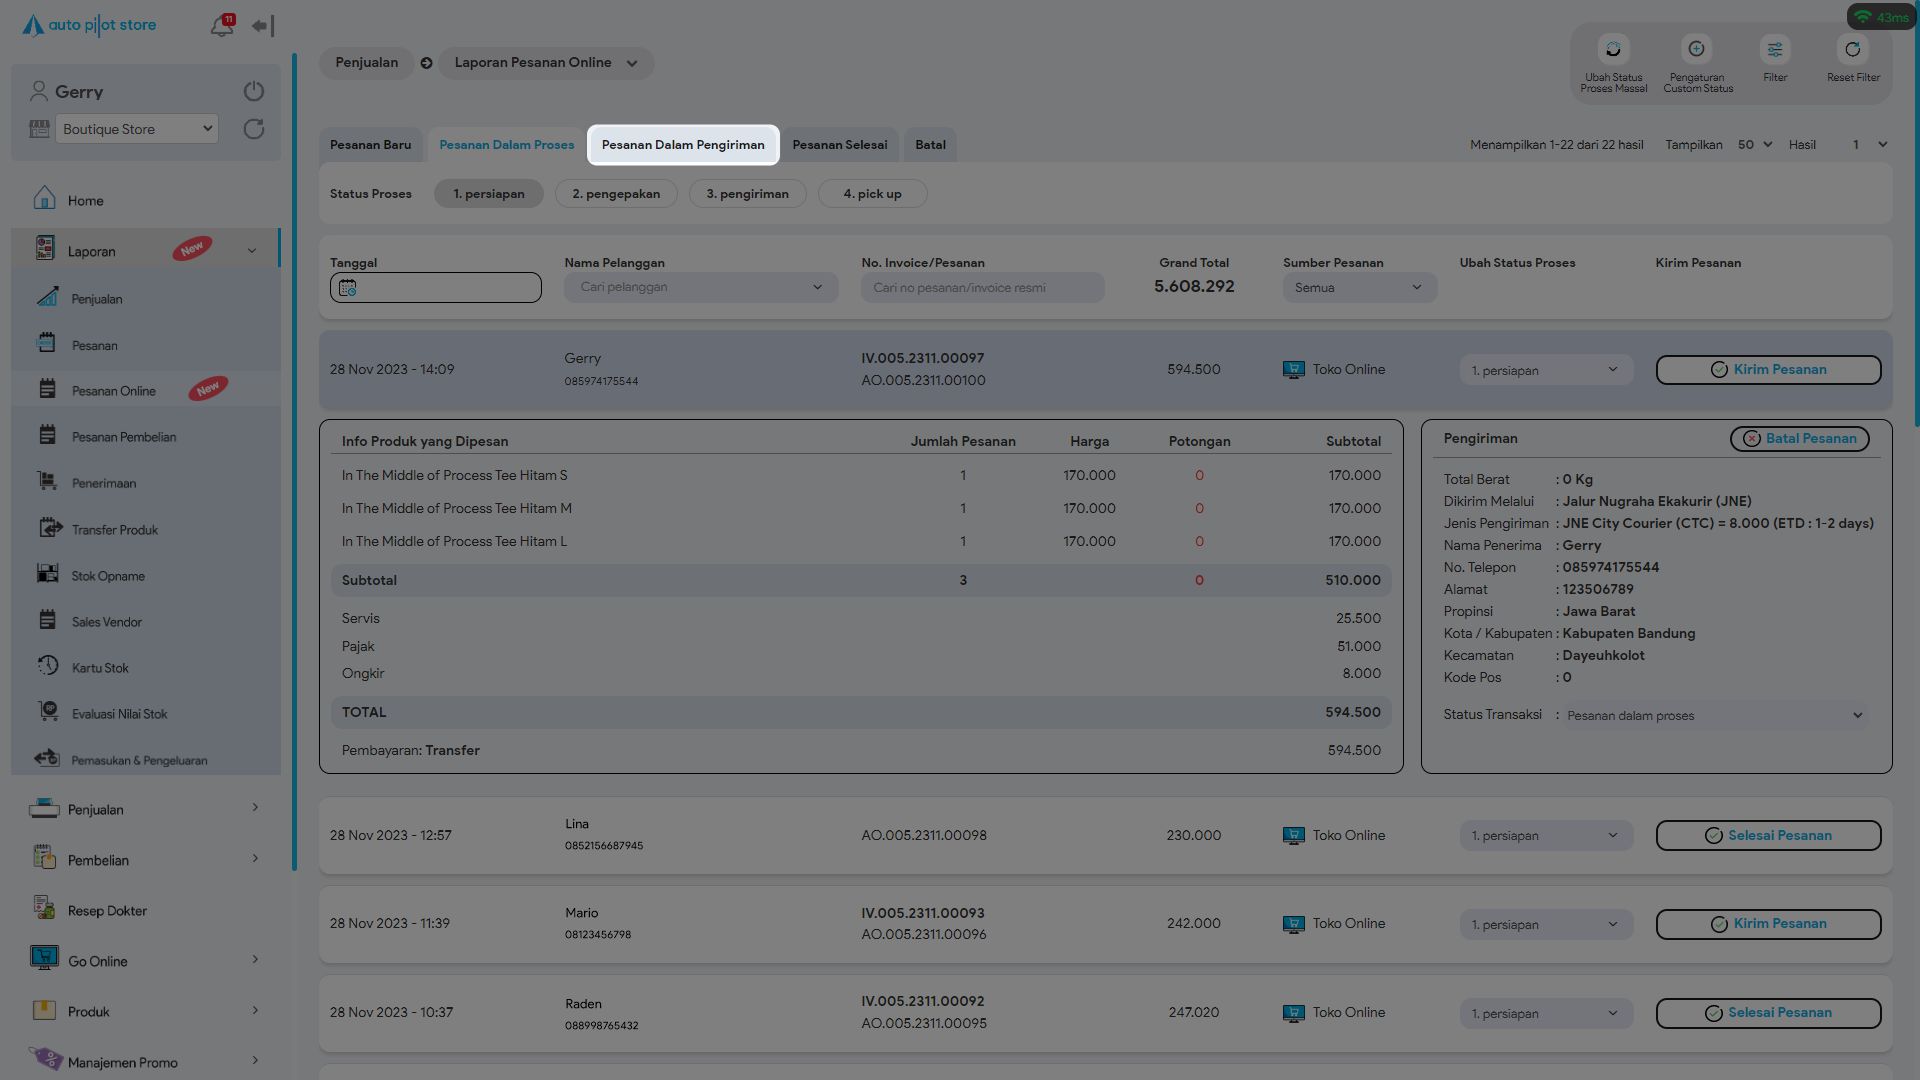Switch to Pesanan Selesai tab
The width and height of the screenshot is (1920, 1080).
pyautogui.click(x=839, y=145)
